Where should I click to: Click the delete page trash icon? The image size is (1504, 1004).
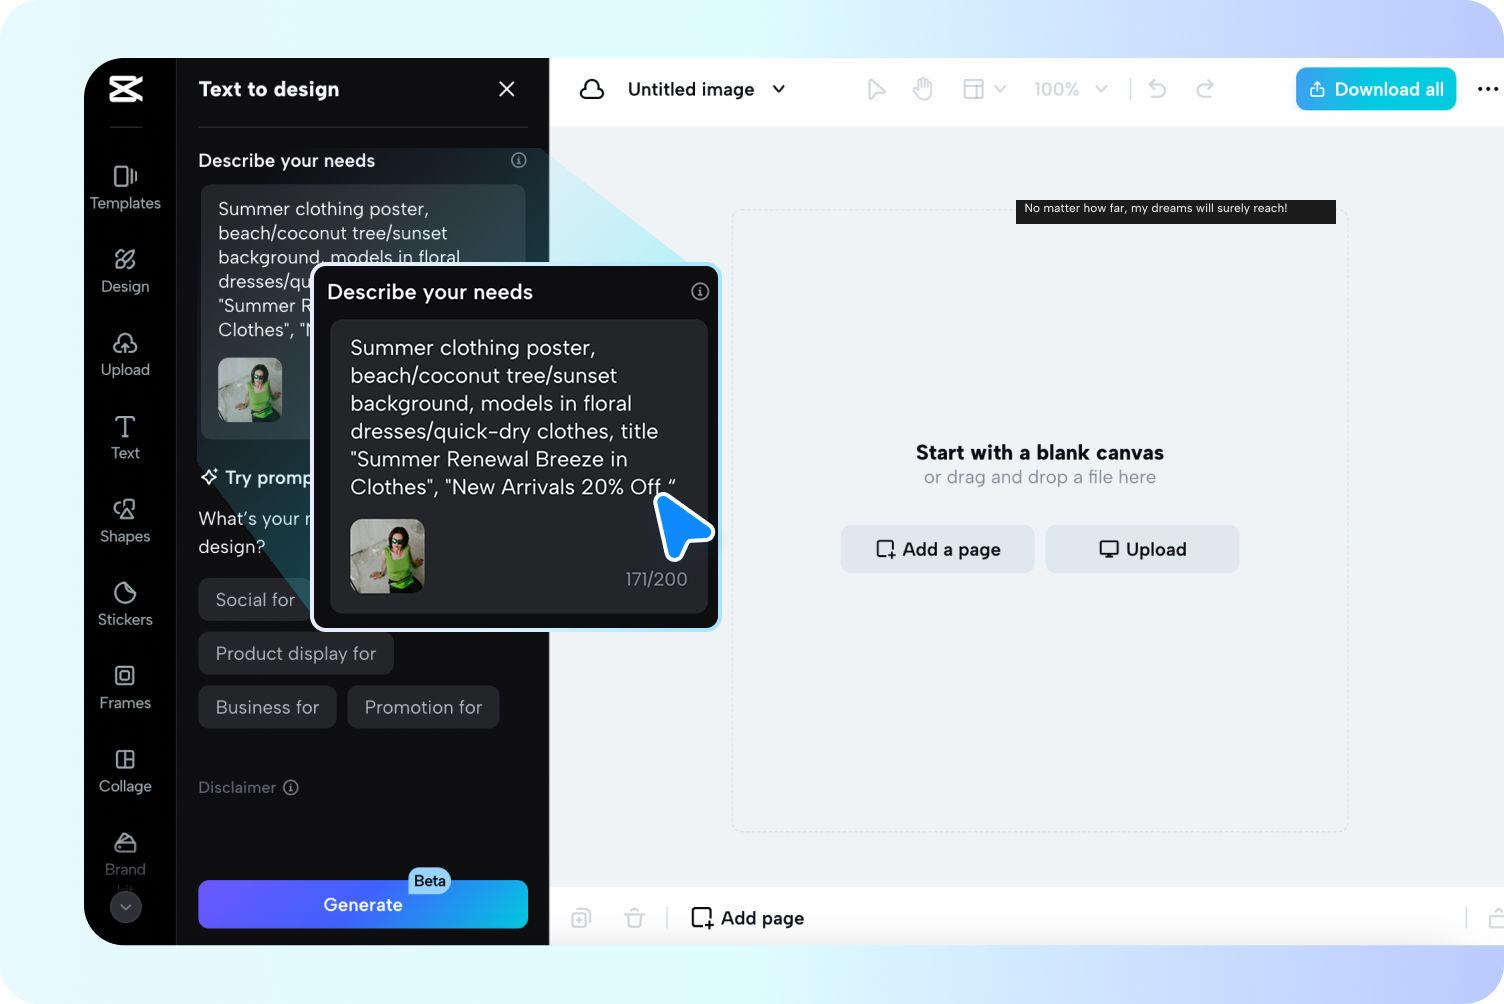635,917
